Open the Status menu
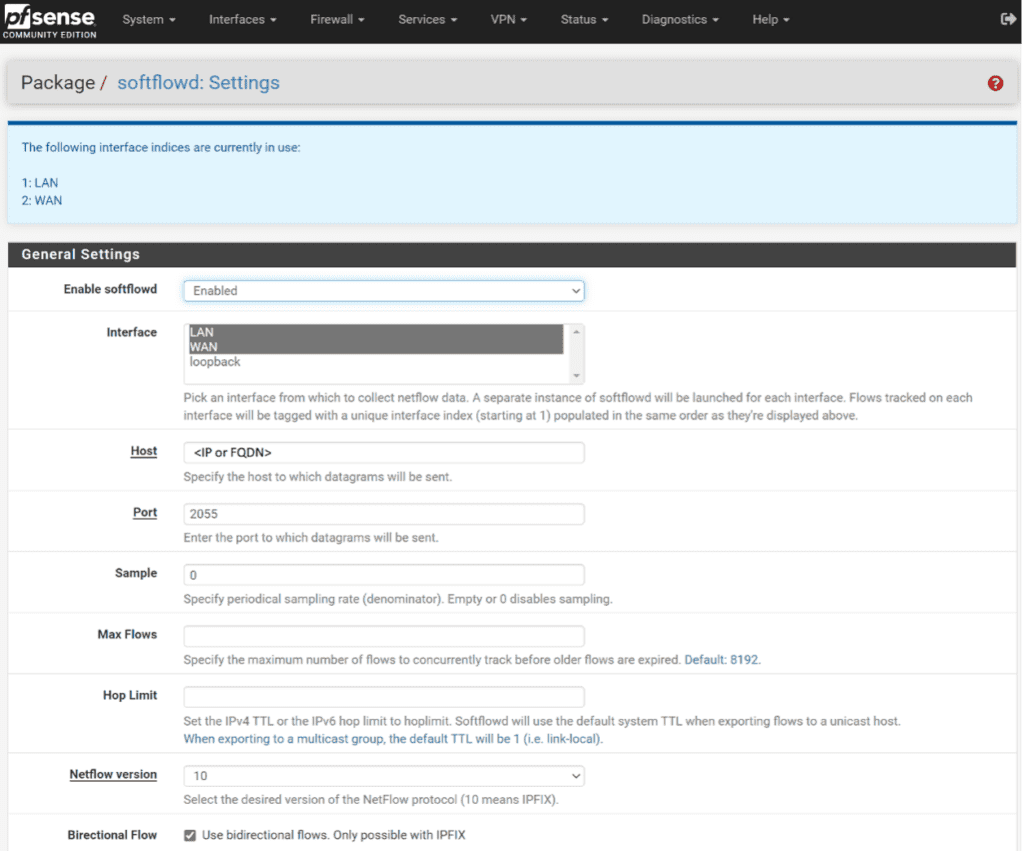The height and width of the screenshot is (851, 1024). point(584,20)
